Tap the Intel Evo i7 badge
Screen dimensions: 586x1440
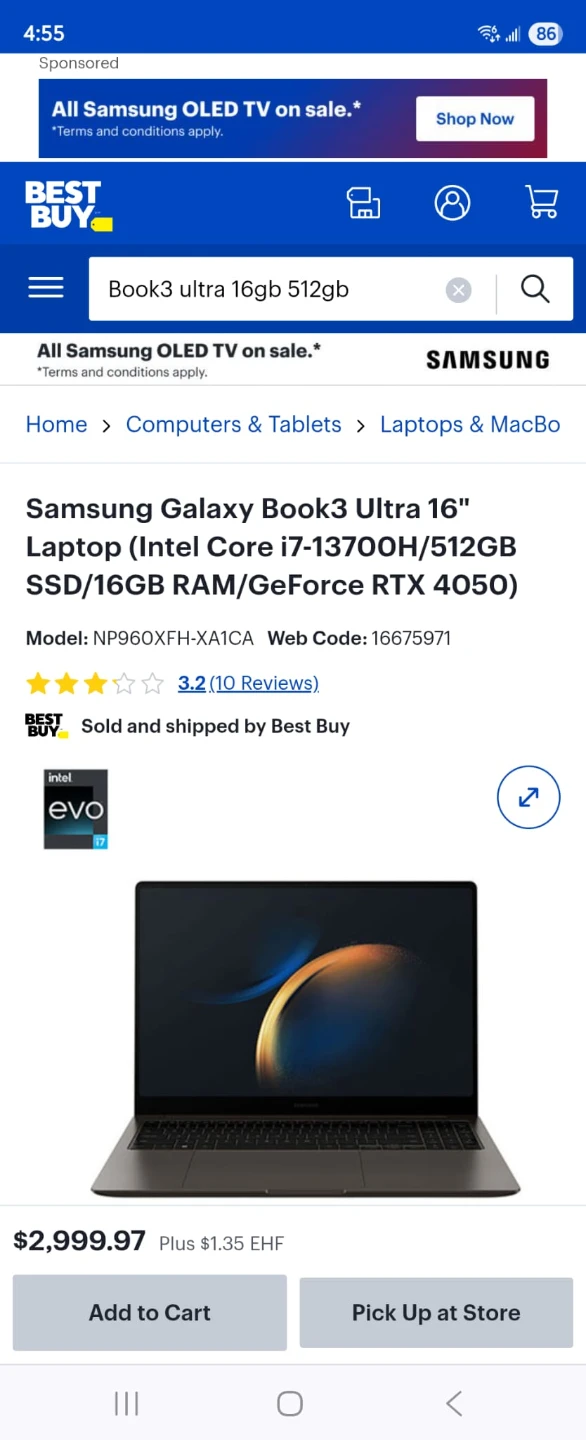[76, 809]
